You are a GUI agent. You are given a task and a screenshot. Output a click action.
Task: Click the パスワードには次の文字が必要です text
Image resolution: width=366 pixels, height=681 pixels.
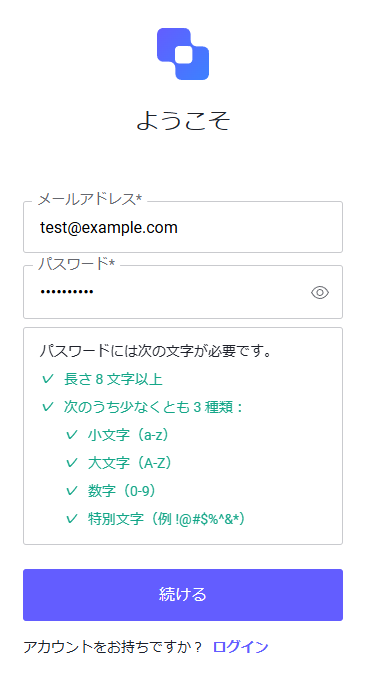[155, 350]
